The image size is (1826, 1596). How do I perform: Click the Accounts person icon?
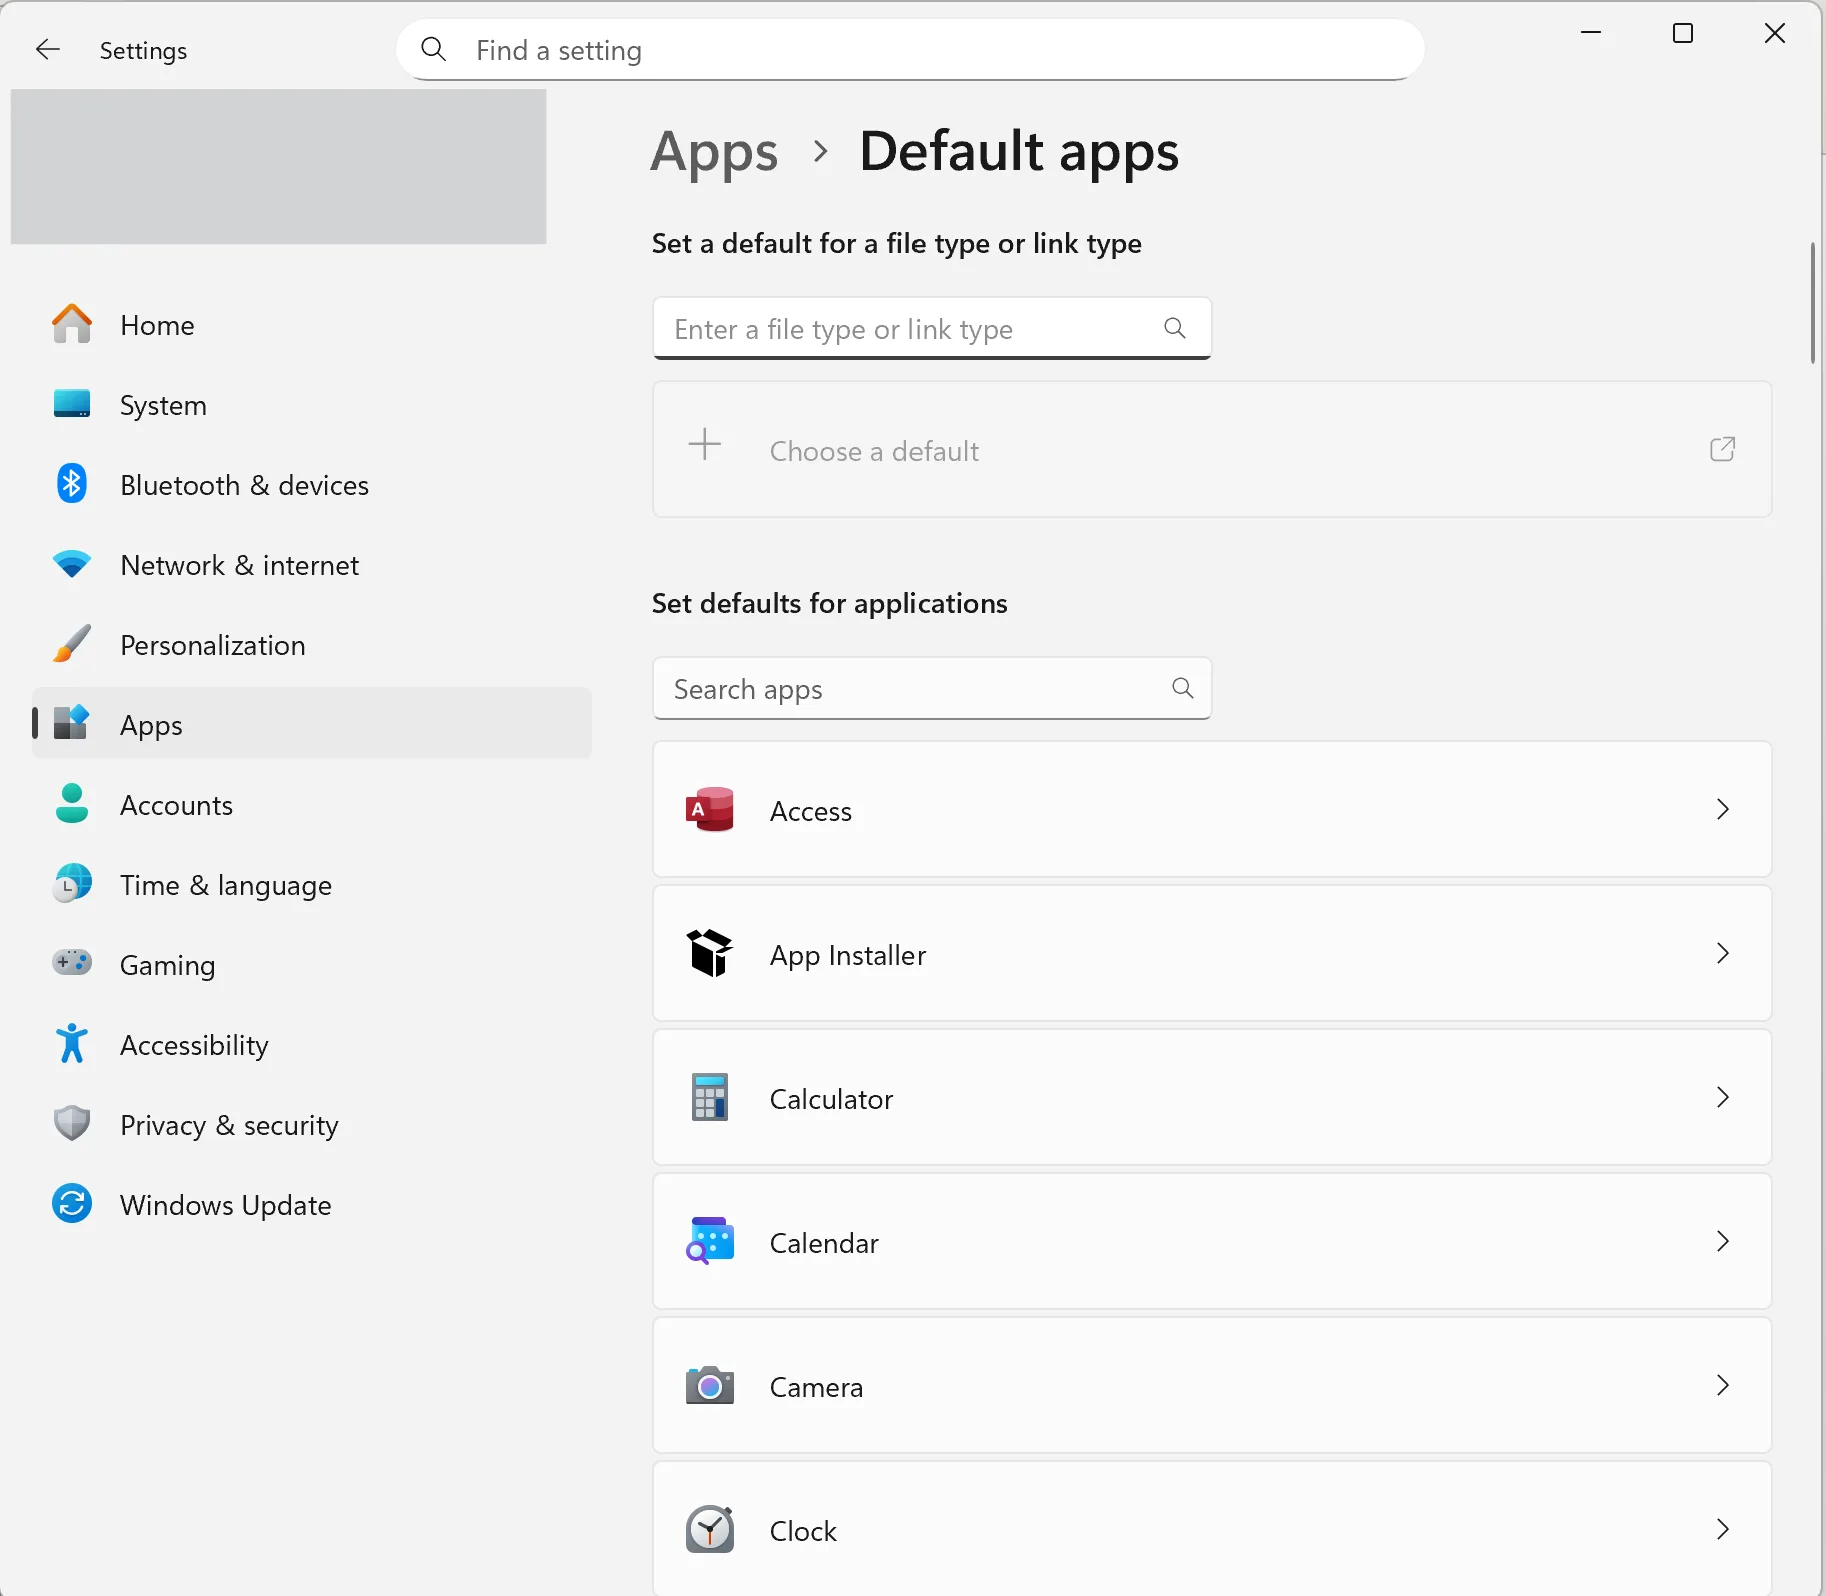(72, 803)
